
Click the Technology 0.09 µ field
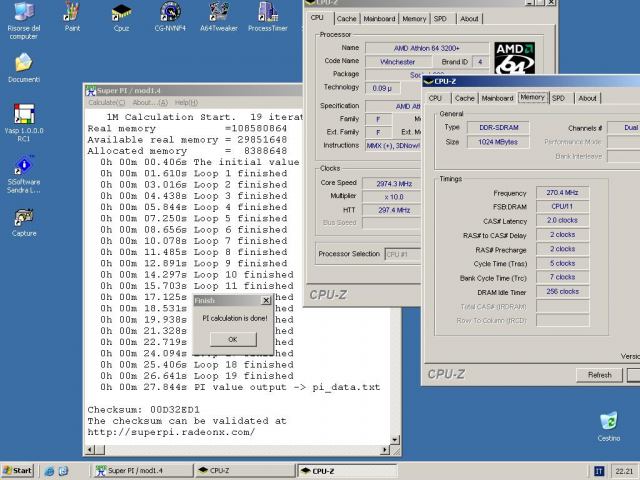pos(383,88)
